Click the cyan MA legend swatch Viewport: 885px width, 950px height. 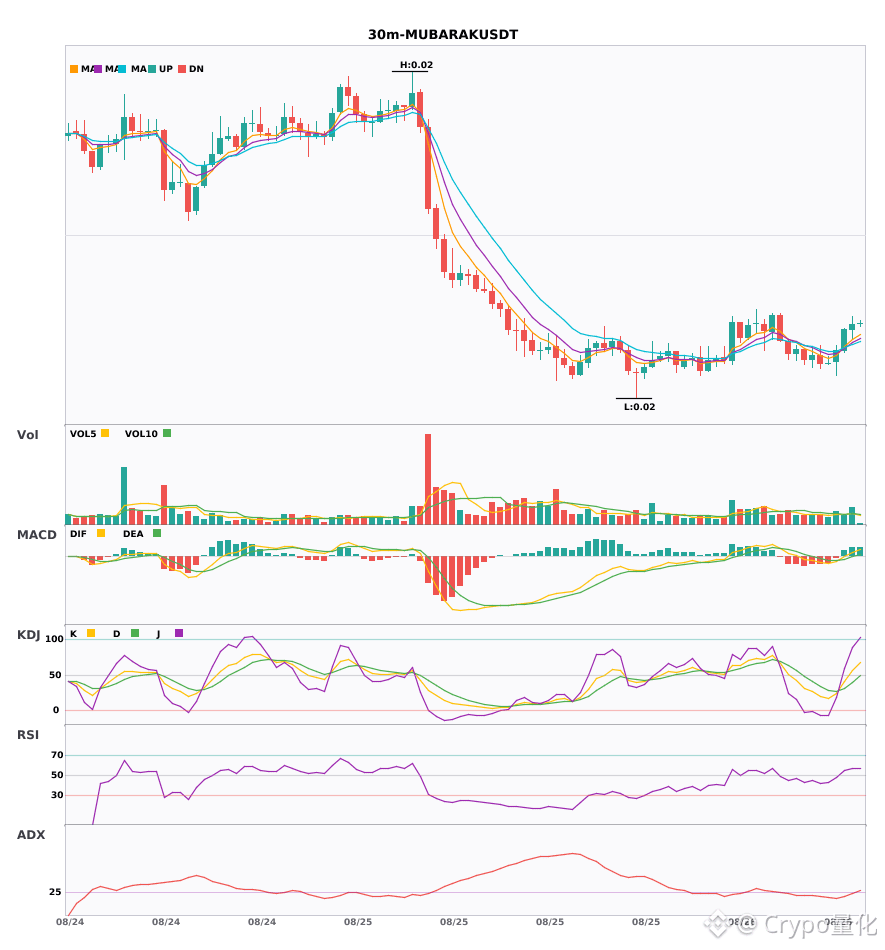coord(122,69)
